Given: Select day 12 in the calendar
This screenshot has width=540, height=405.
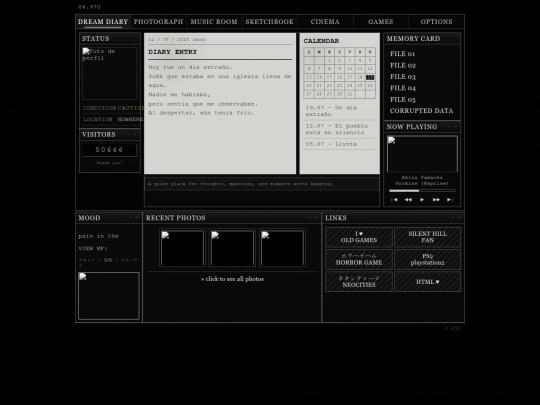Looking at the screenshot, I should point(370,69).
